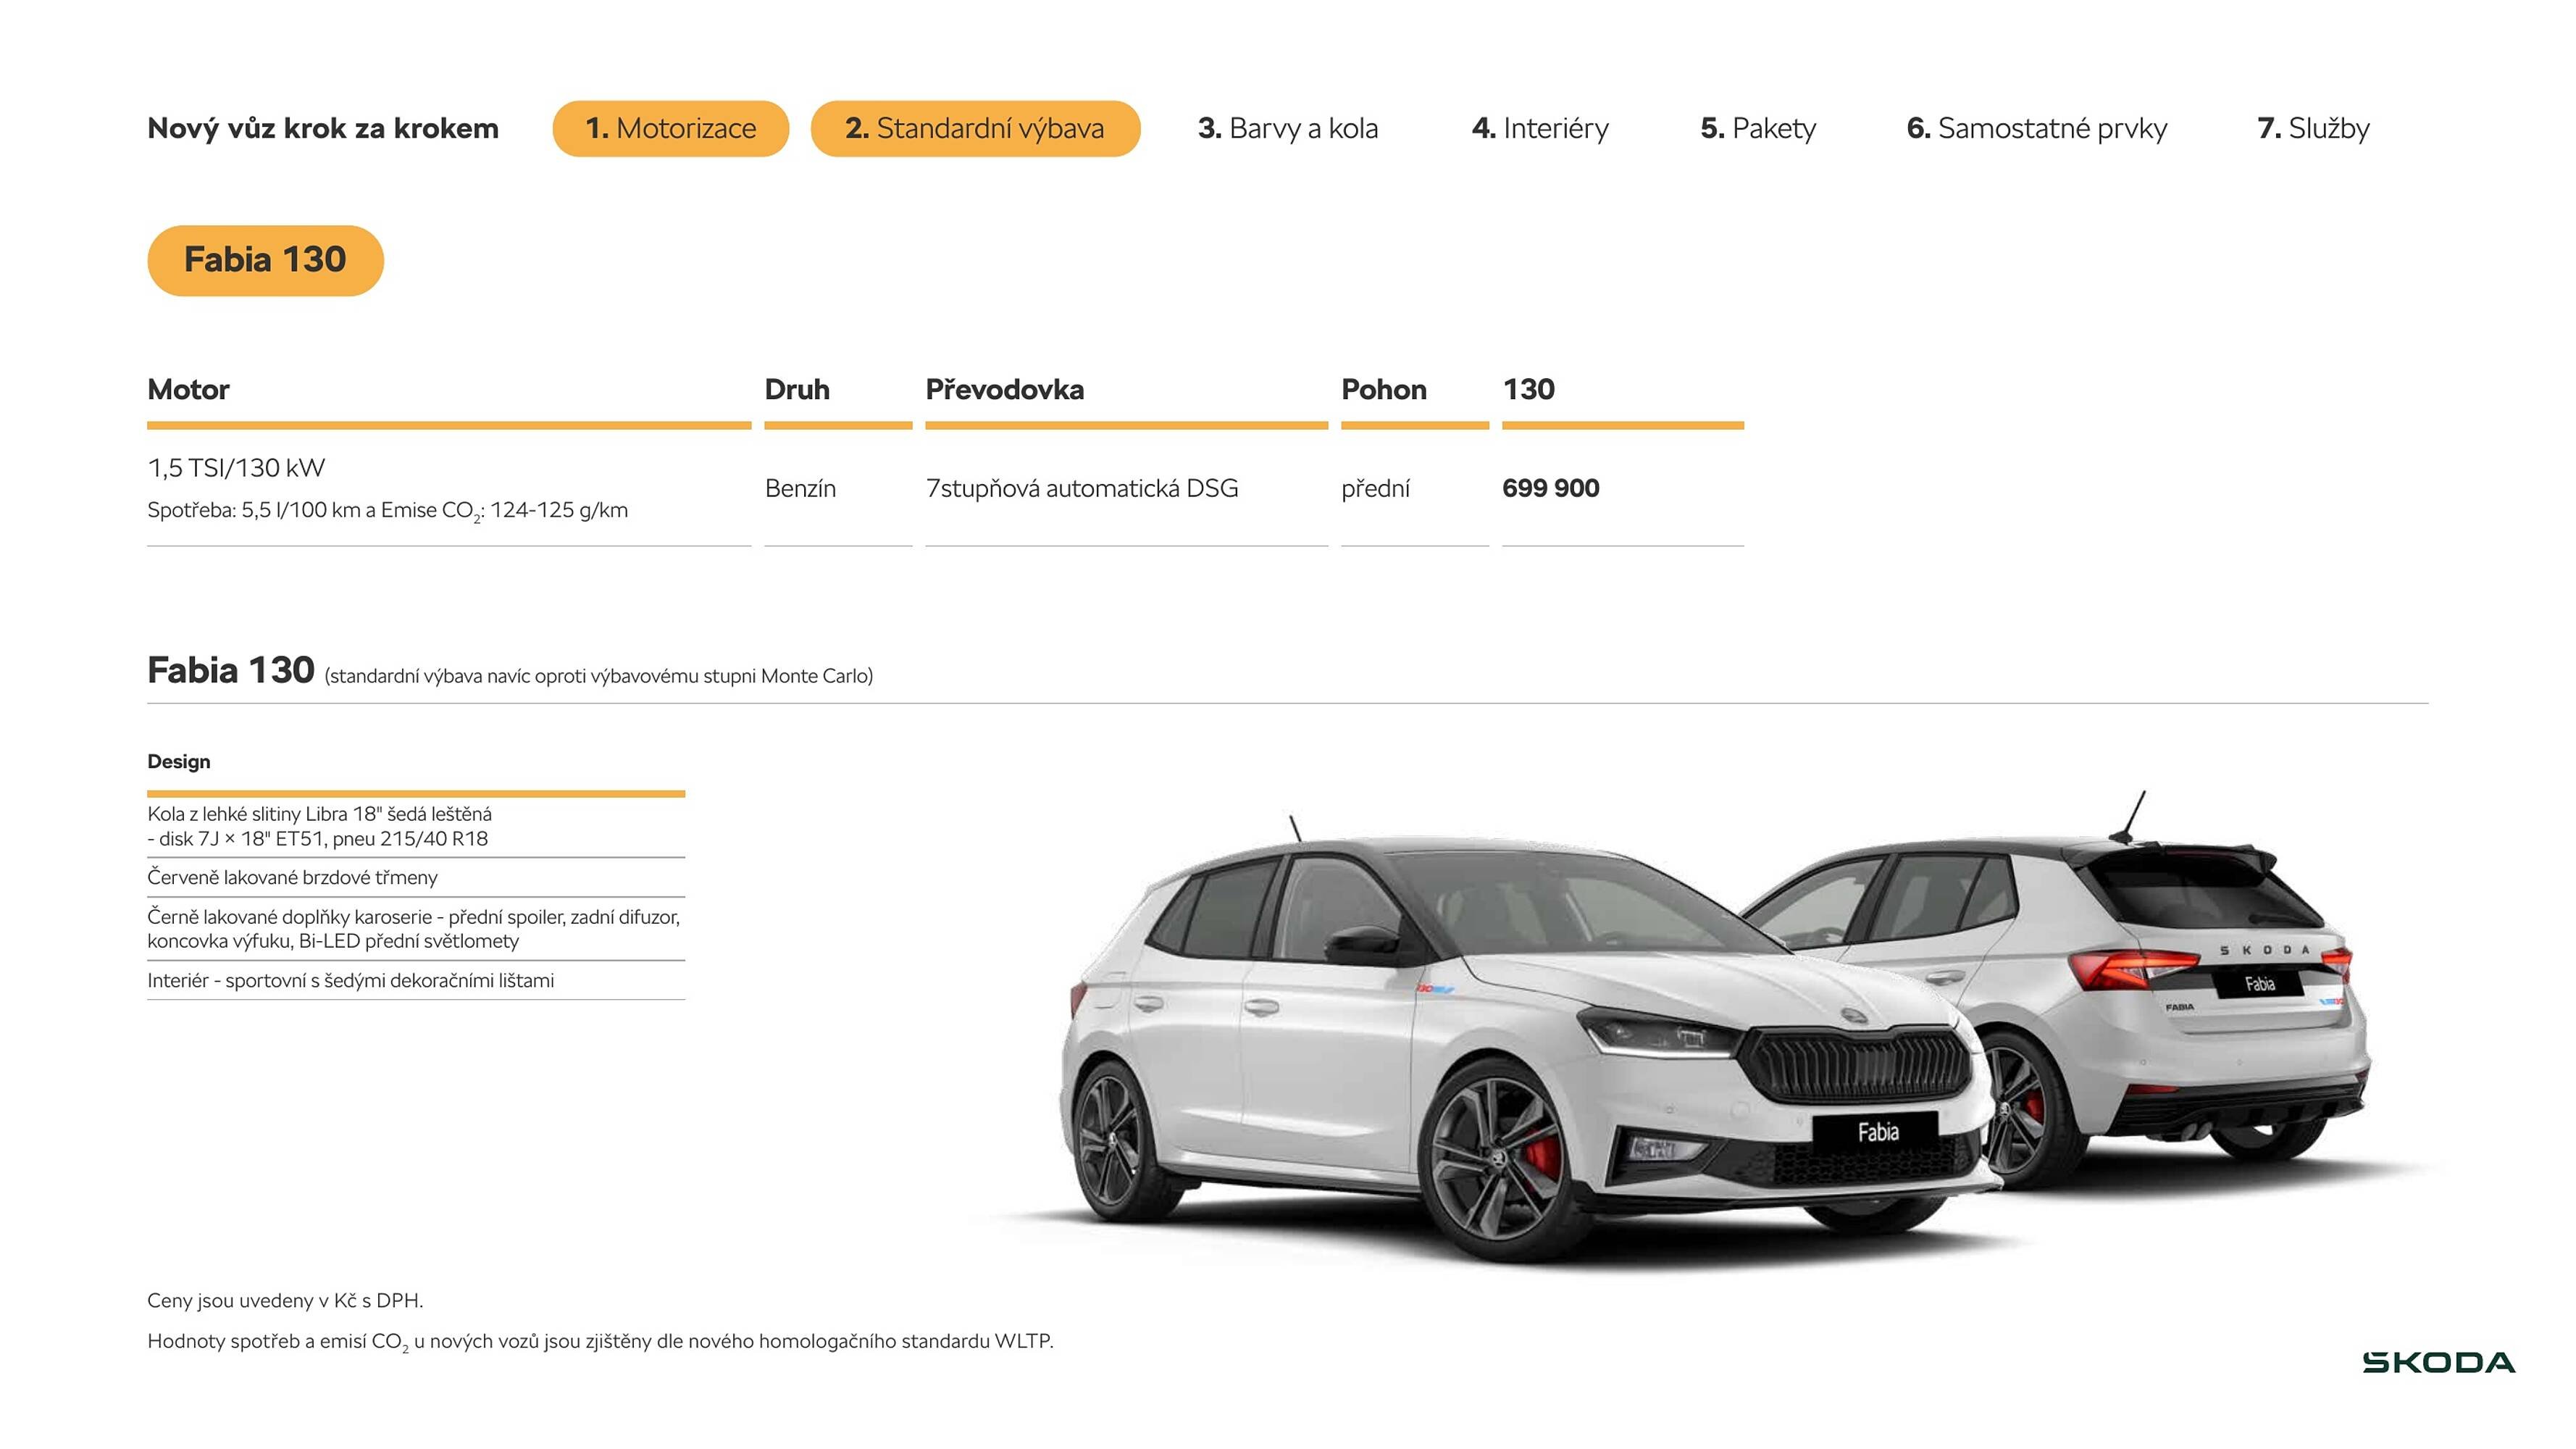Click the Fabia 130 badge button
The width and height of the screenshot is (2576, 1449).
coord(265,259)
